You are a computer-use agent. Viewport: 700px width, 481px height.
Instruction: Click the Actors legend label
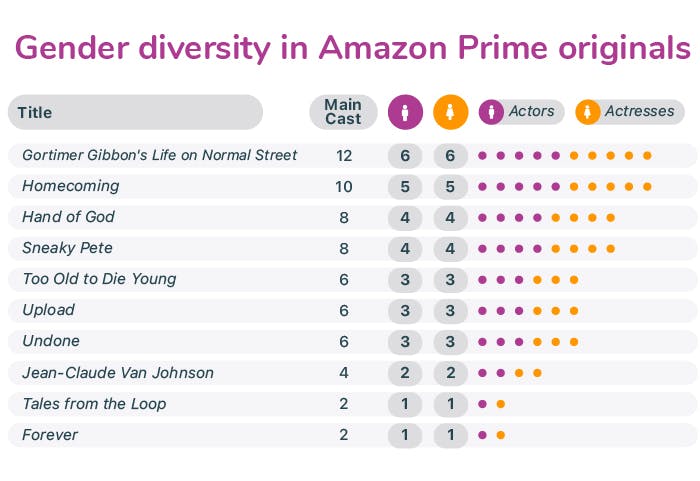pos(532,112)
